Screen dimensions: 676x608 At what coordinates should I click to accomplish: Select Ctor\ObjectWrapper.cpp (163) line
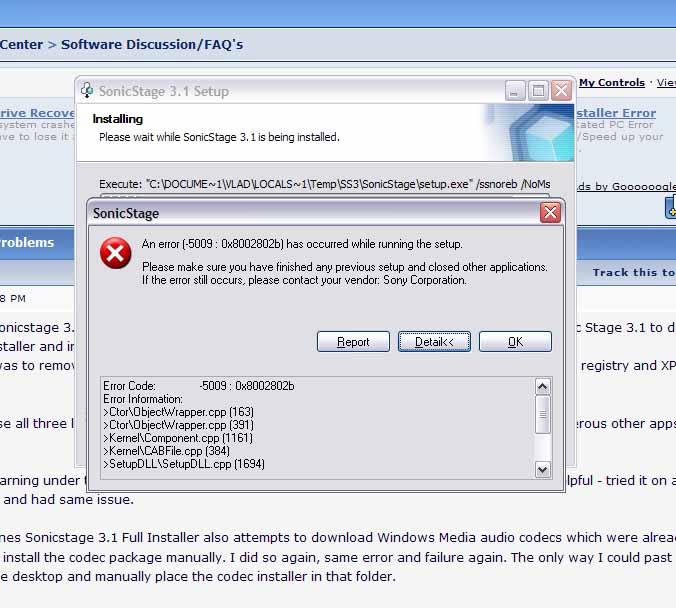coord(178,412)
